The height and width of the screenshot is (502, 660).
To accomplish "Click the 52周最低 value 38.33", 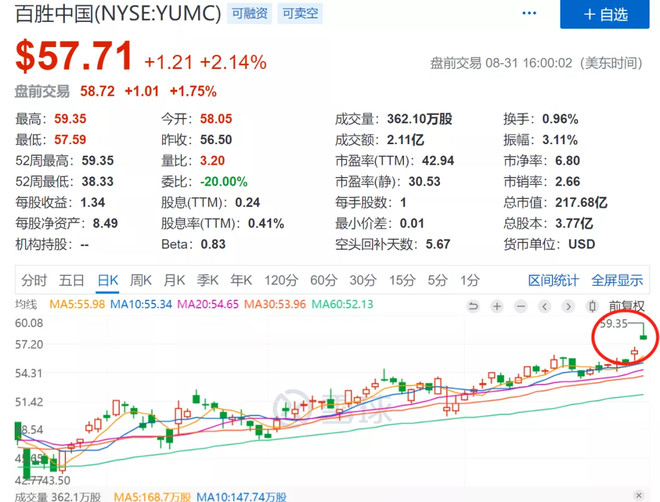I will click(98, 182).
